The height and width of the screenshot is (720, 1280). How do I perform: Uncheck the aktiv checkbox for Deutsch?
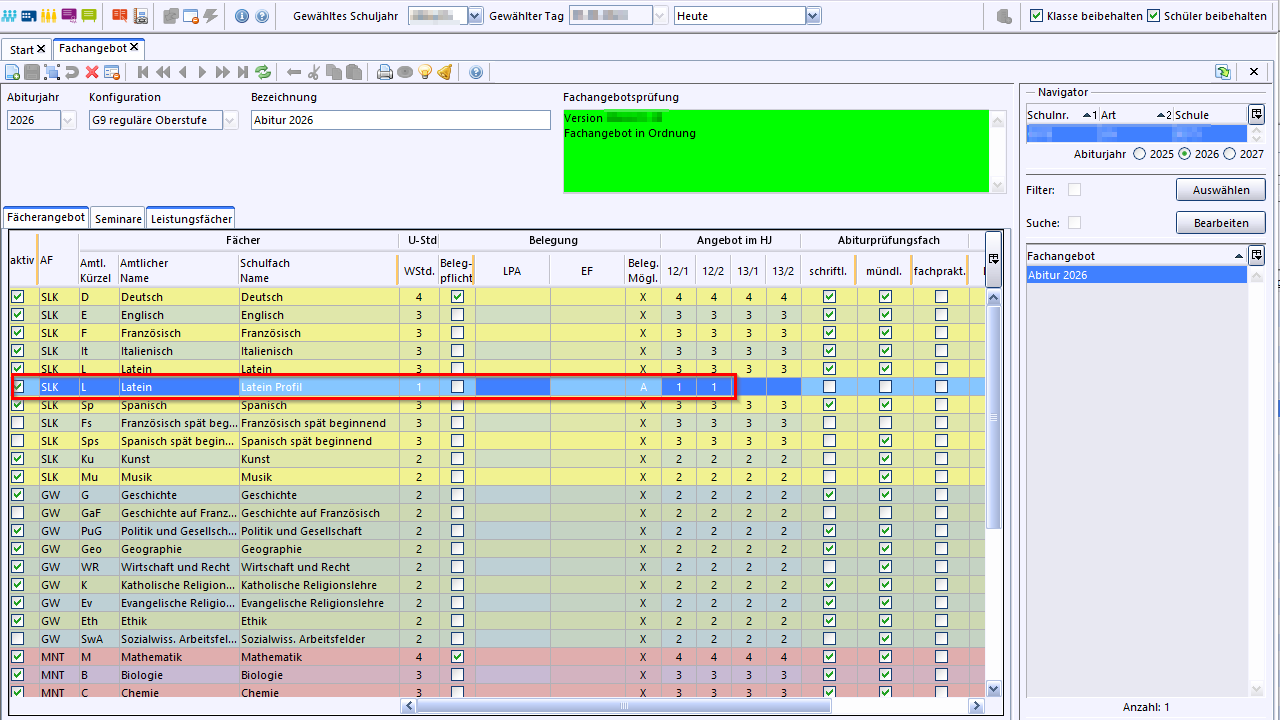(x=17, y=297)
